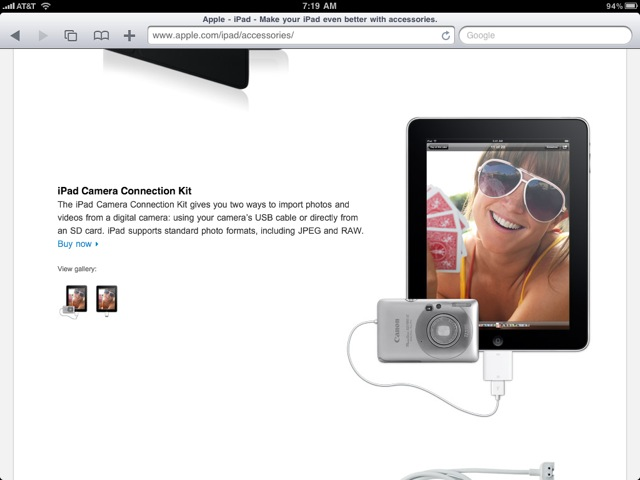Reload the page with the refresh icon
Screen dimensions: 640x480
click(x=446, y=36)
